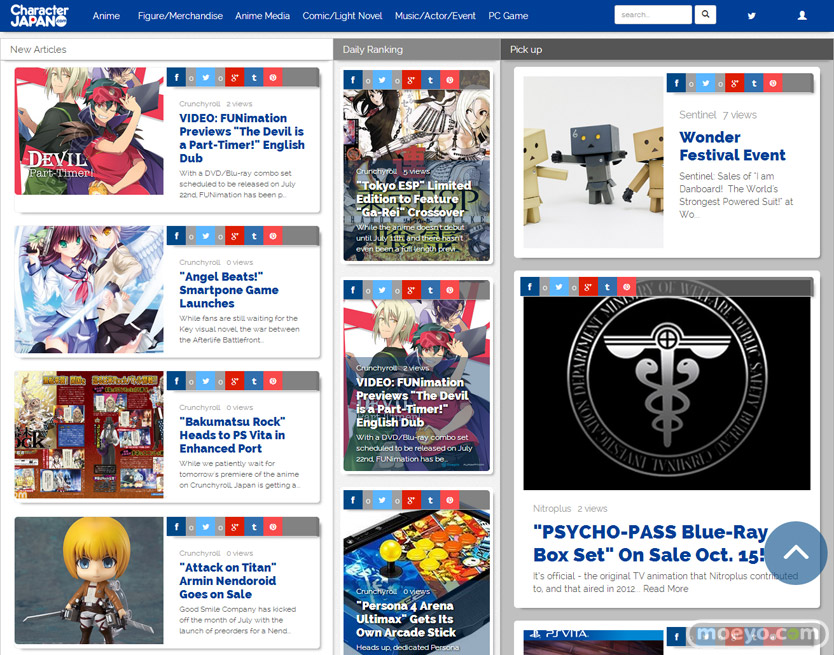The image size is (834, 655).
Task: Share the Angel Beats article on Google+
Action: click(x=234, y=236)
